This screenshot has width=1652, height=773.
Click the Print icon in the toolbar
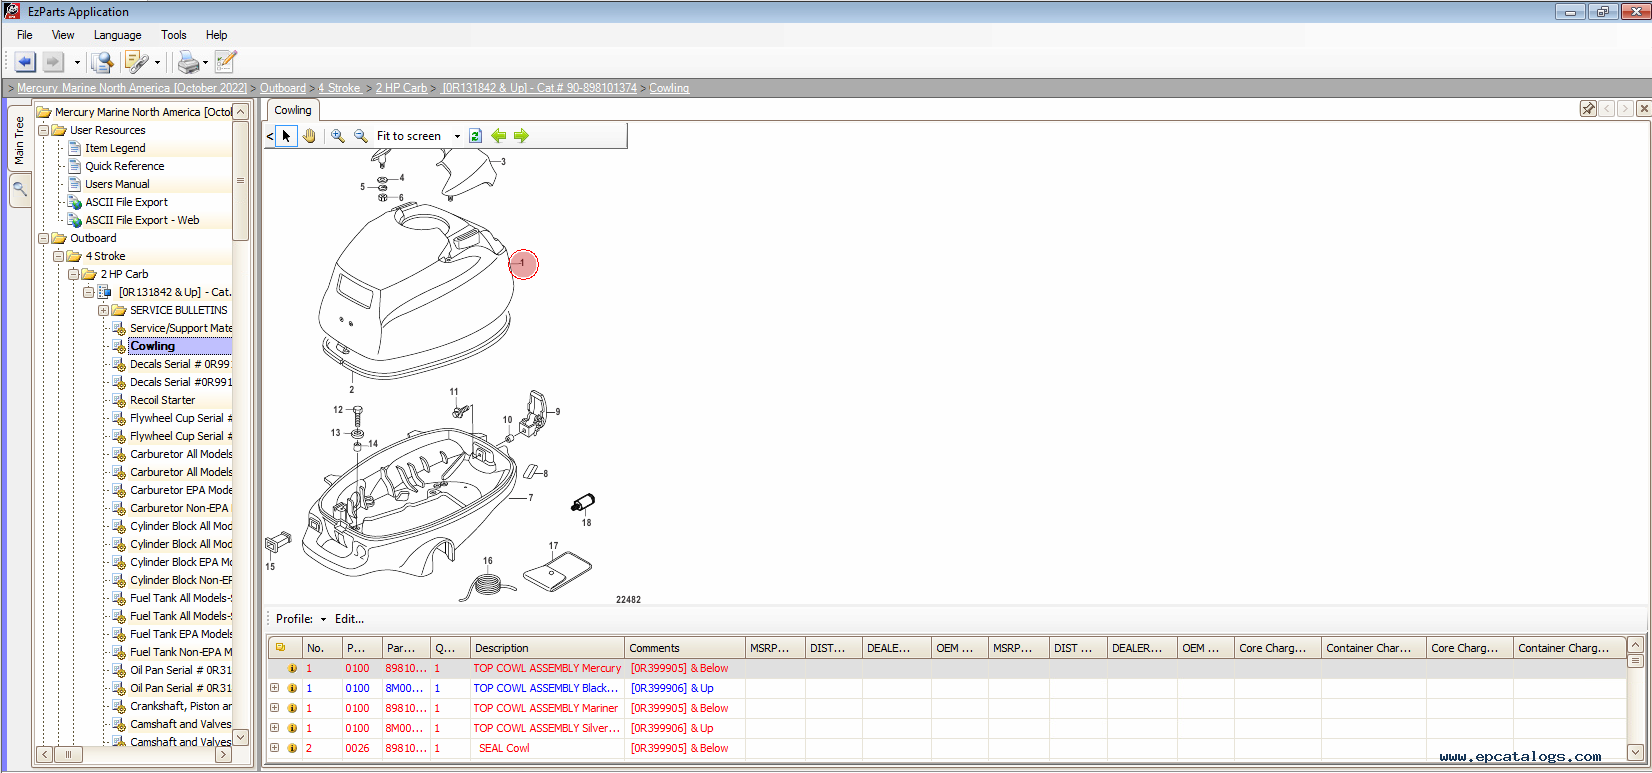pos(188,62)
